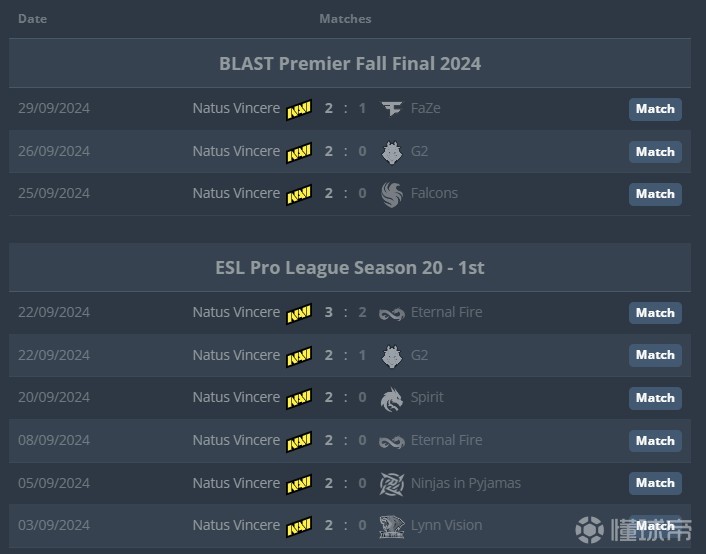Open the Match button for FaZe game

pyautogui.click(x=655, y=109)
